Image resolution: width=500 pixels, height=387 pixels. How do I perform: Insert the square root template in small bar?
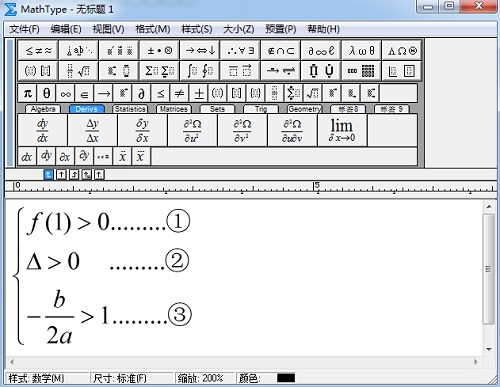[313, 93]
